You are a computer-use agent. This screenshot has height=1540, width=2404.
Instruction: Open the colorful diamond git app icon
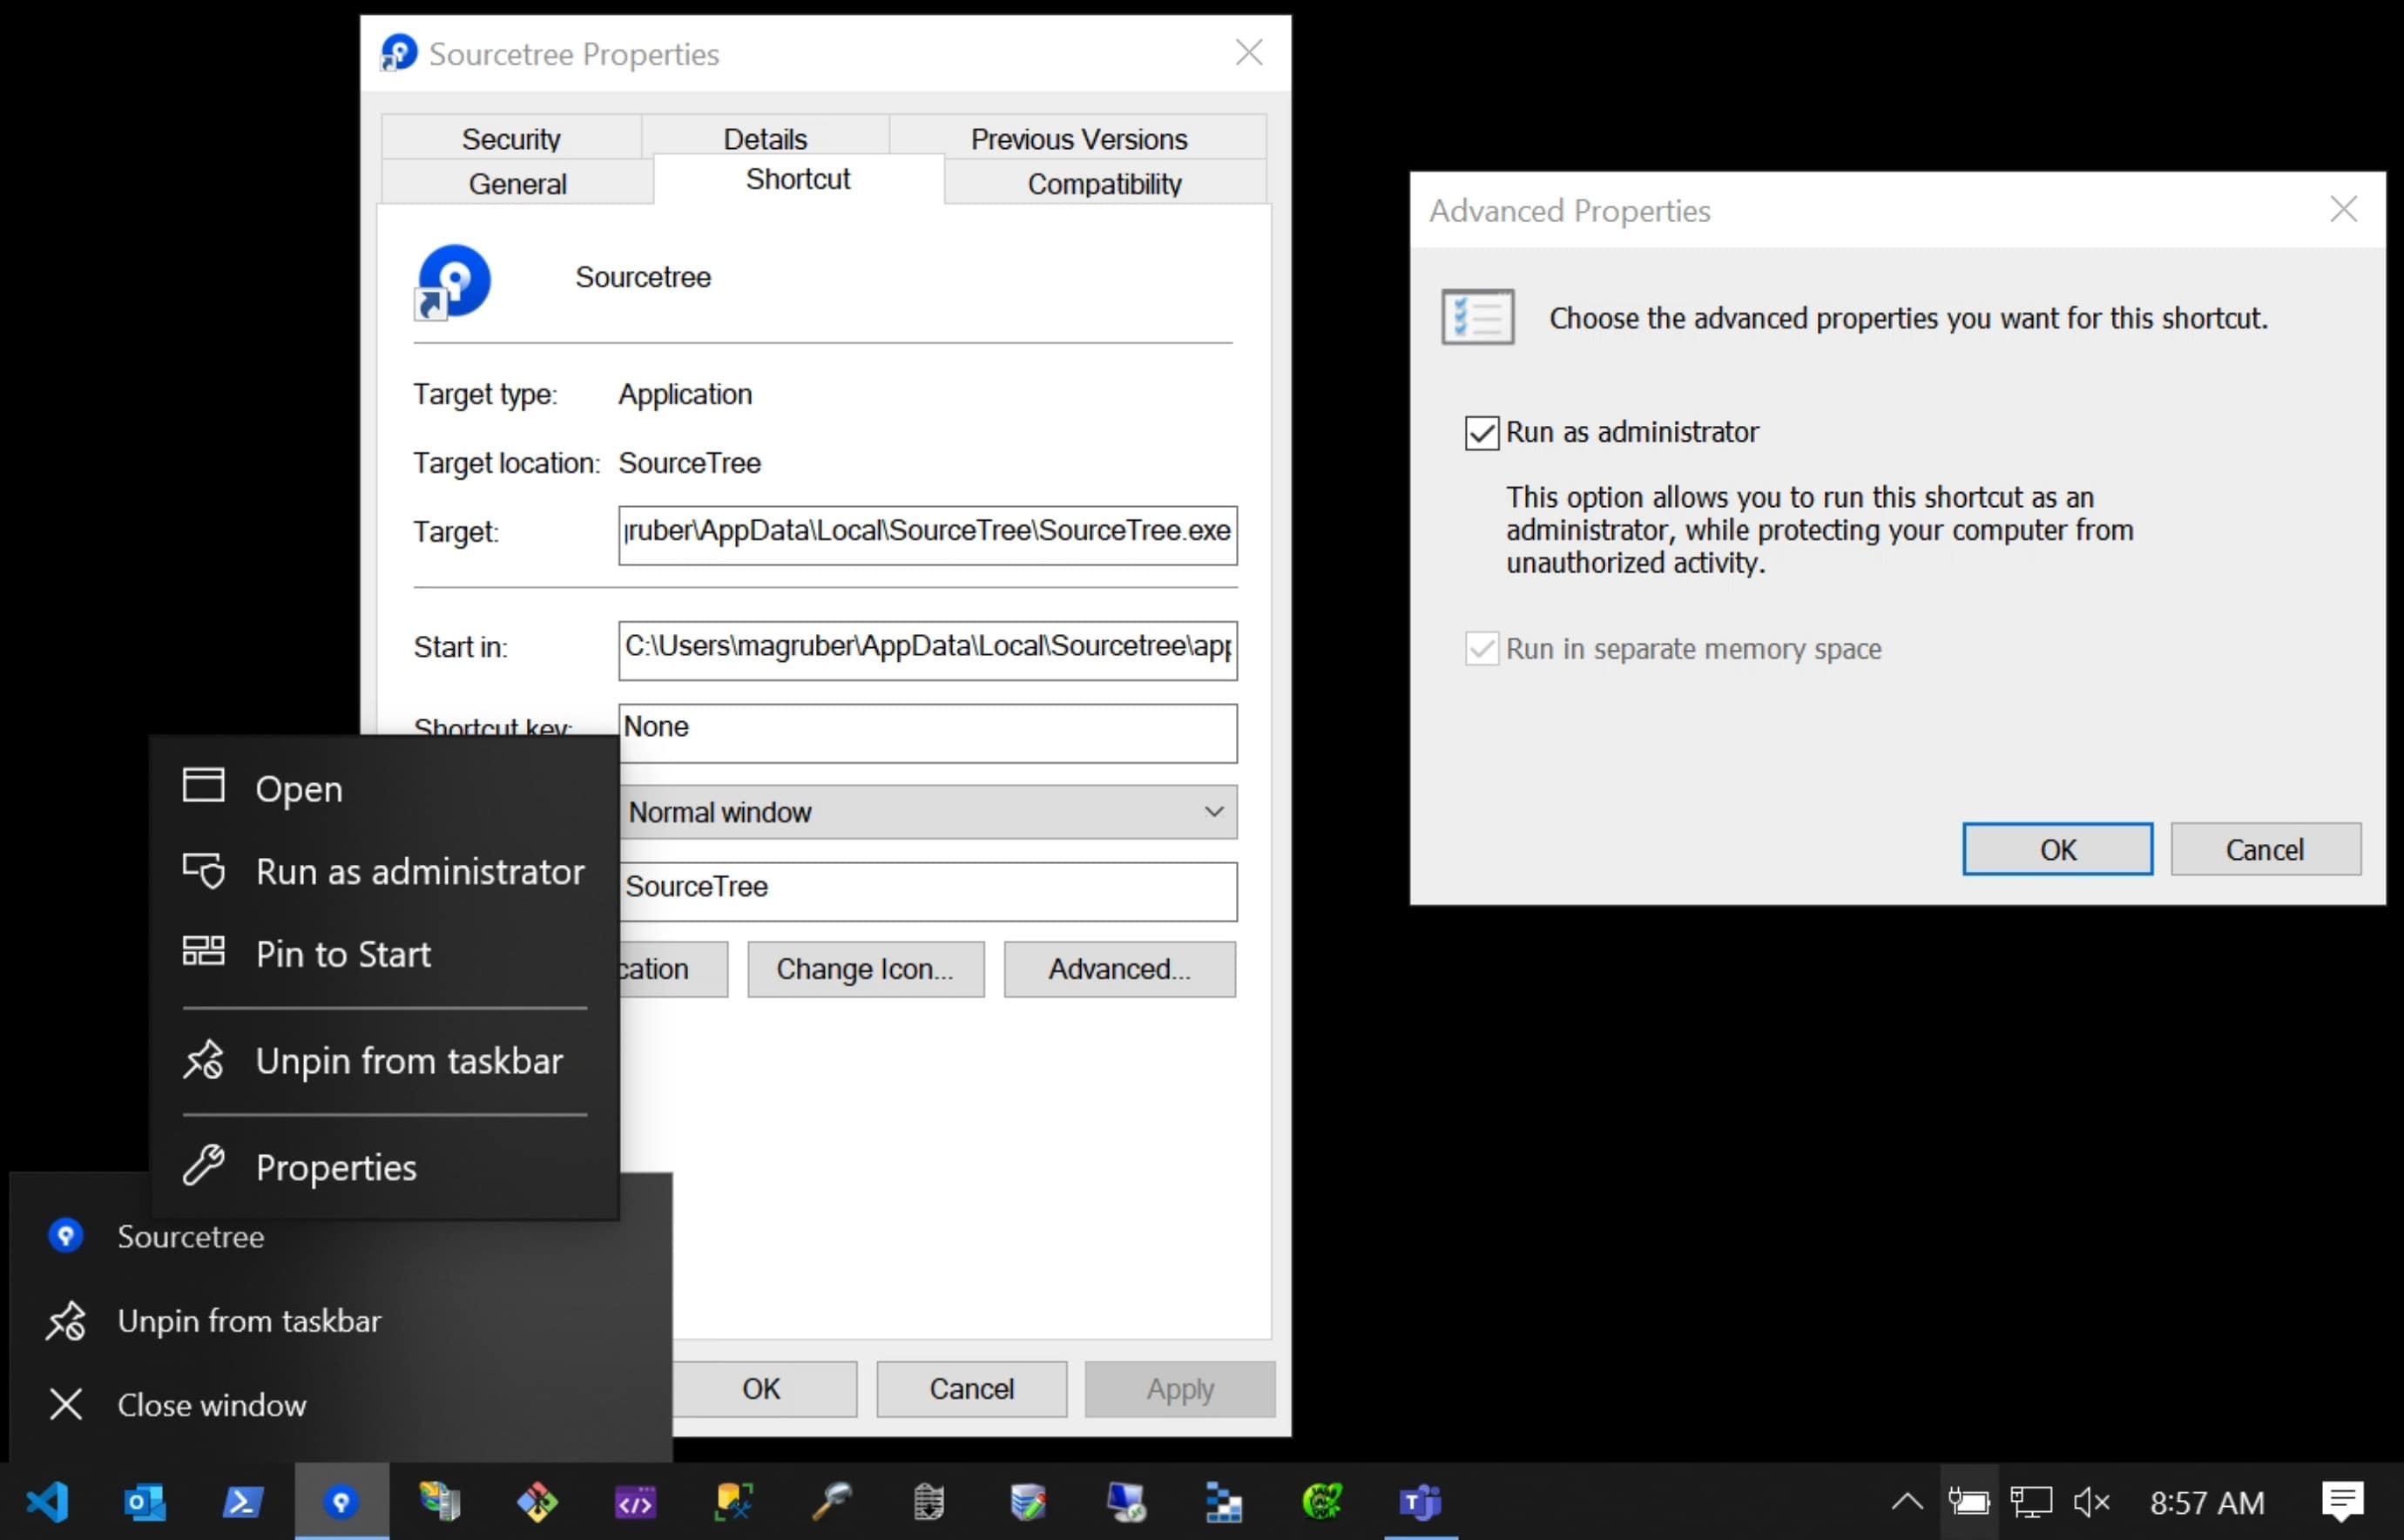(537, 1501)
